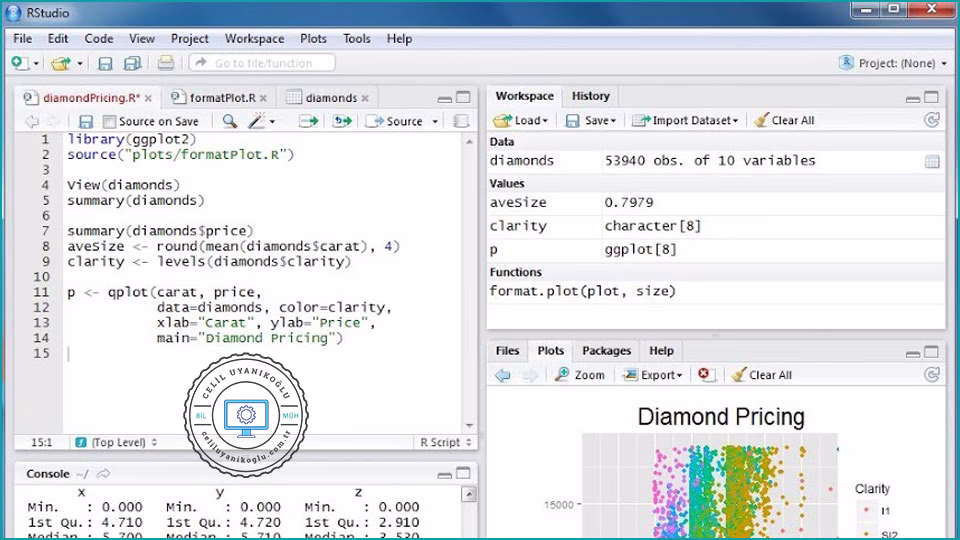This screenshot has height=540, width=960.
Task: Refresh the Workspace pane
Action: pos(932,120)
